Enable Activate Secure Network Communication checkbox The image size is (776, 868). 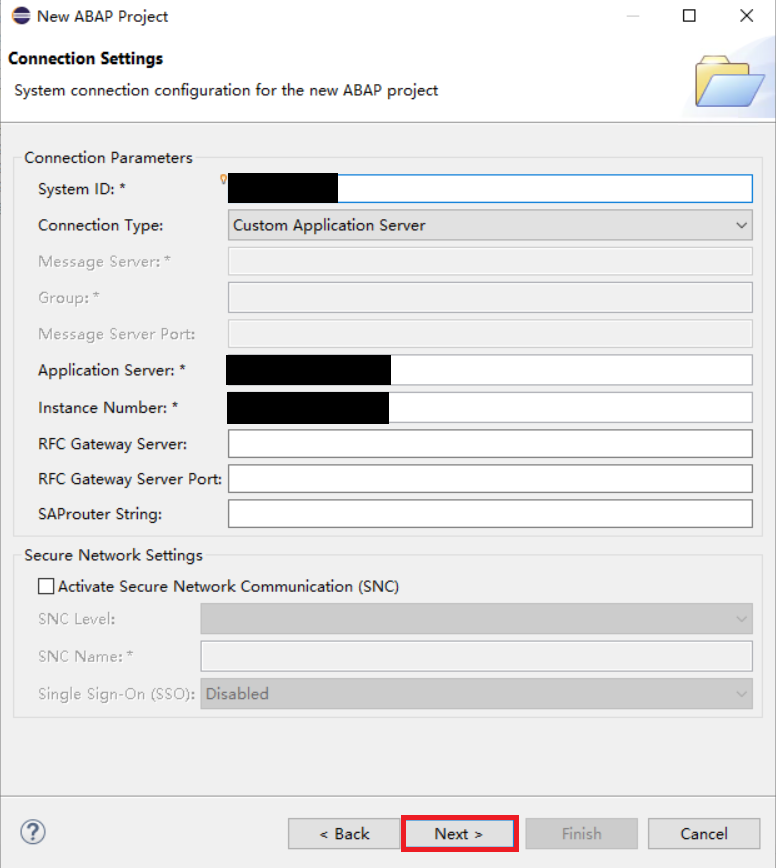pyautogui.click(x=46, y=586)
